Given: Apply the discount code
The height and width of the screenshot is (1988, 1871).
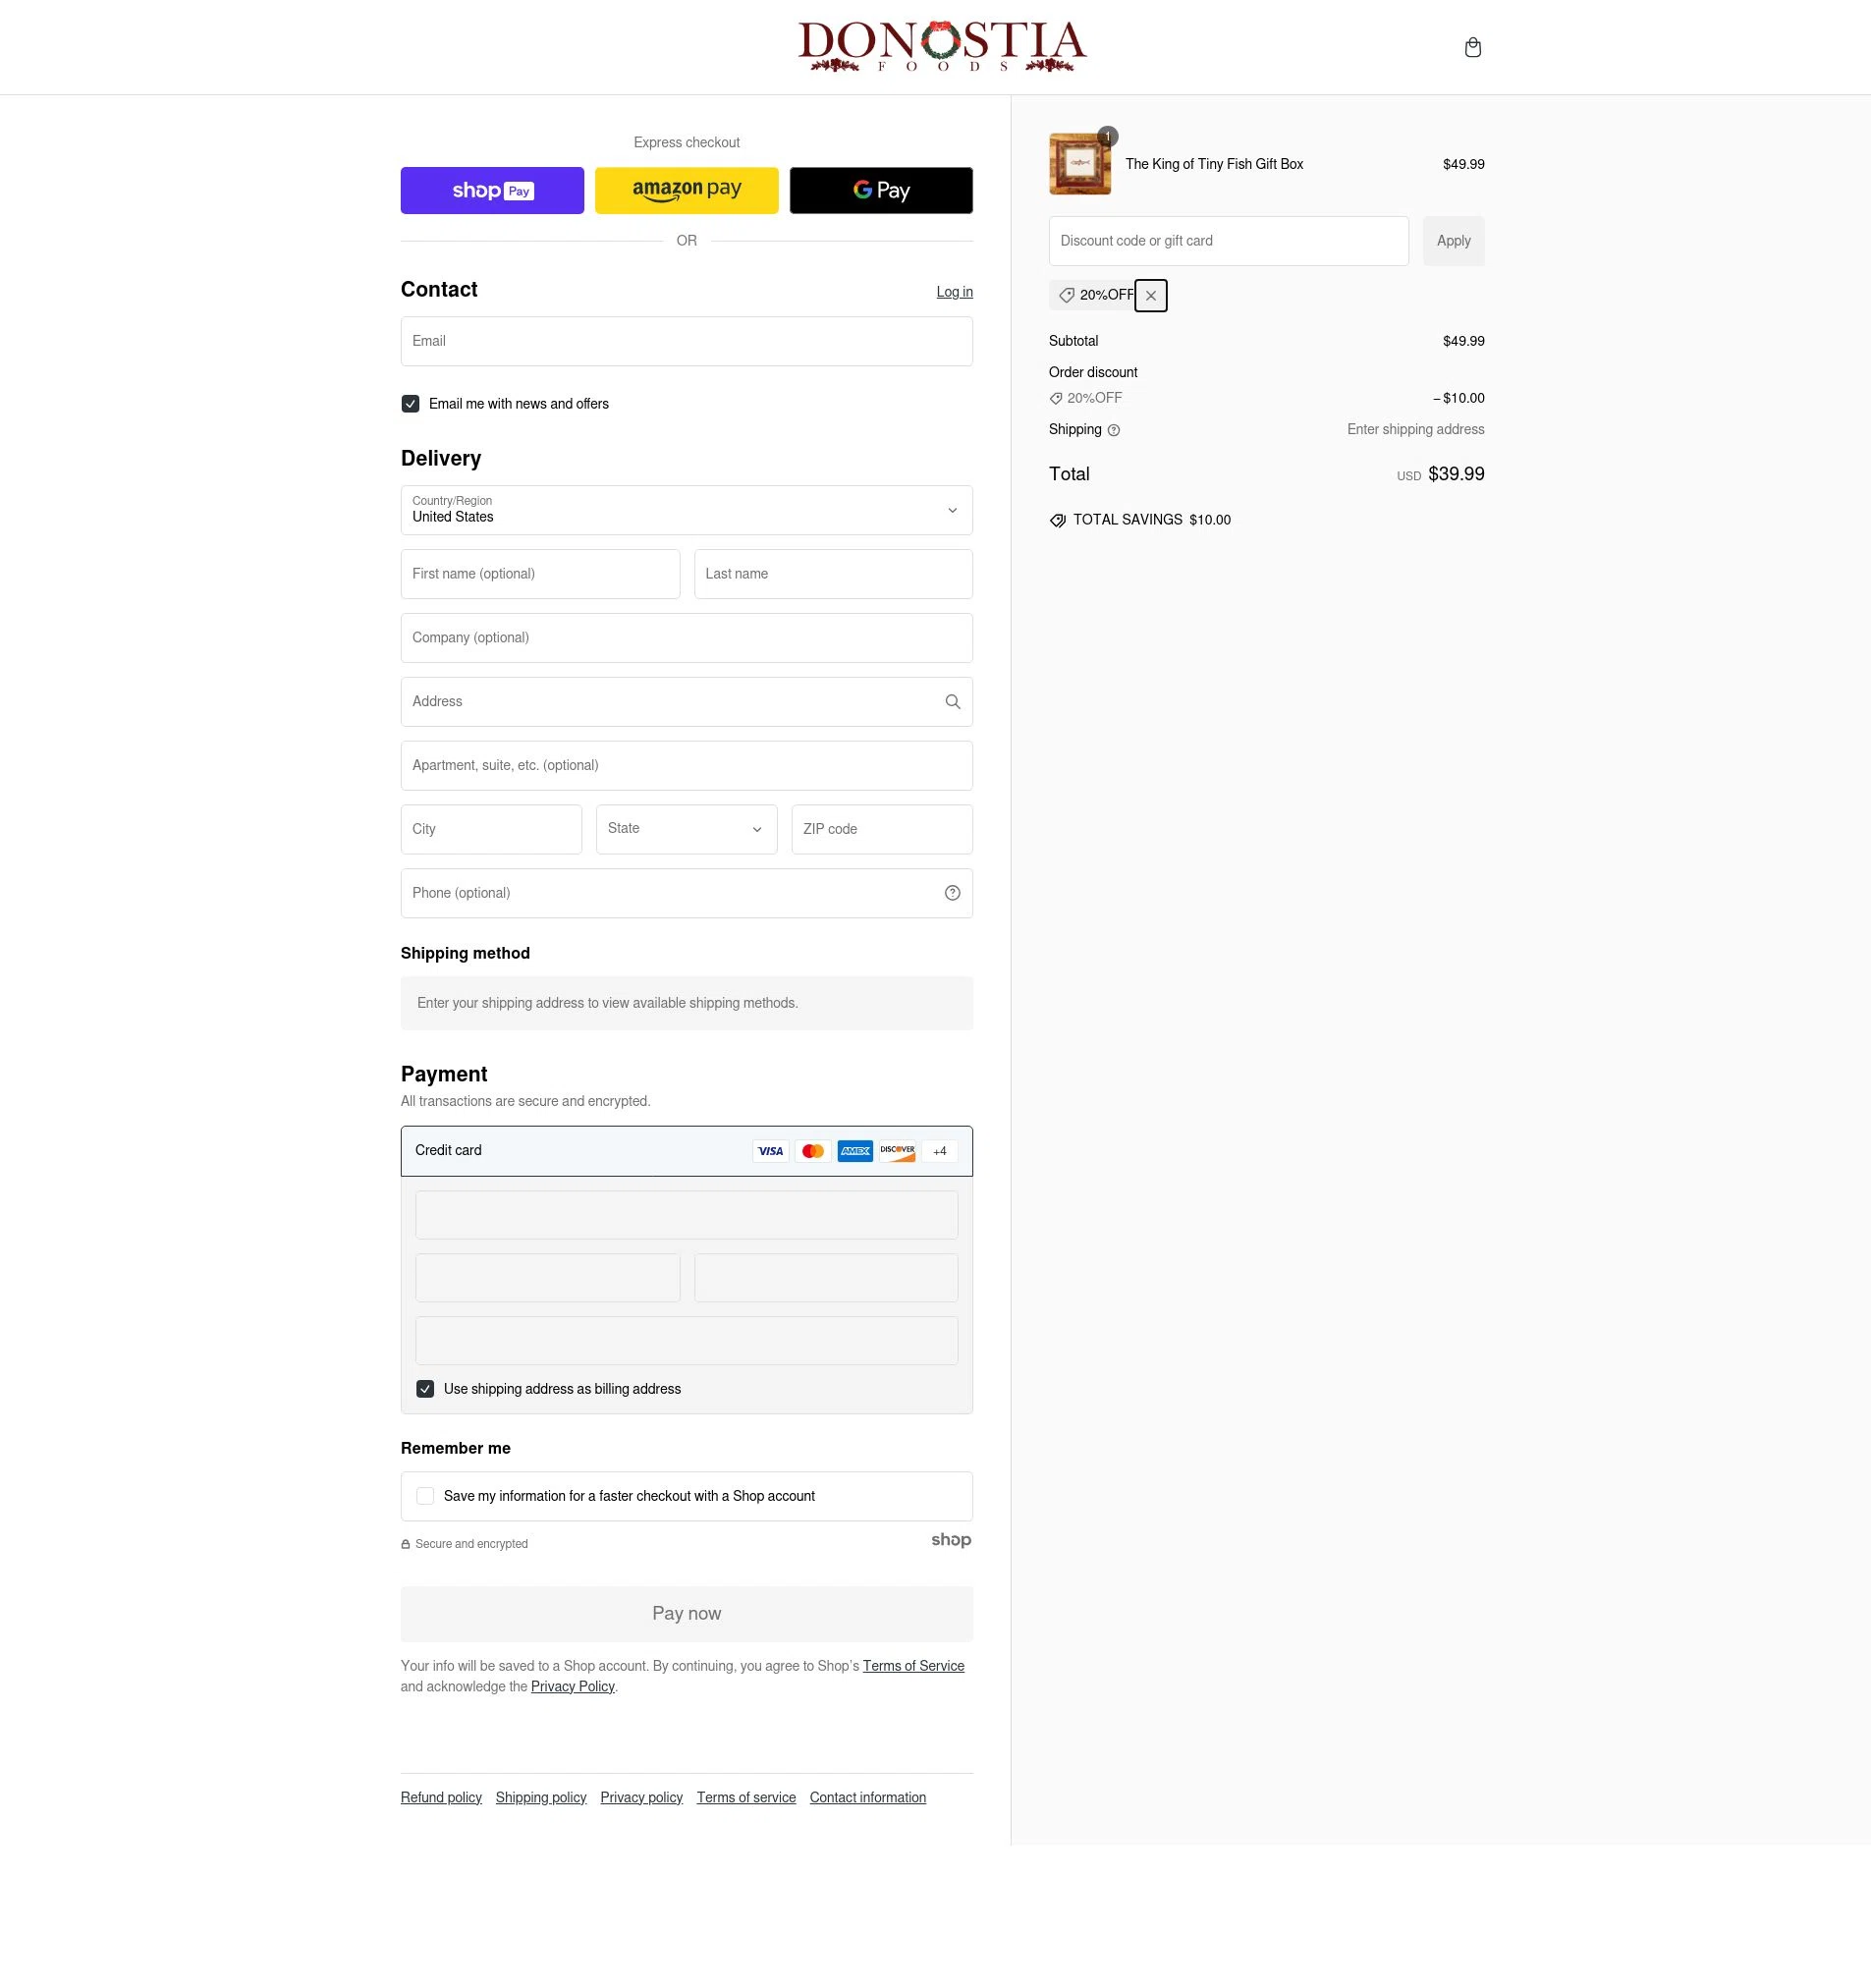Looking at the screenshot, I should coord(1453,241).
